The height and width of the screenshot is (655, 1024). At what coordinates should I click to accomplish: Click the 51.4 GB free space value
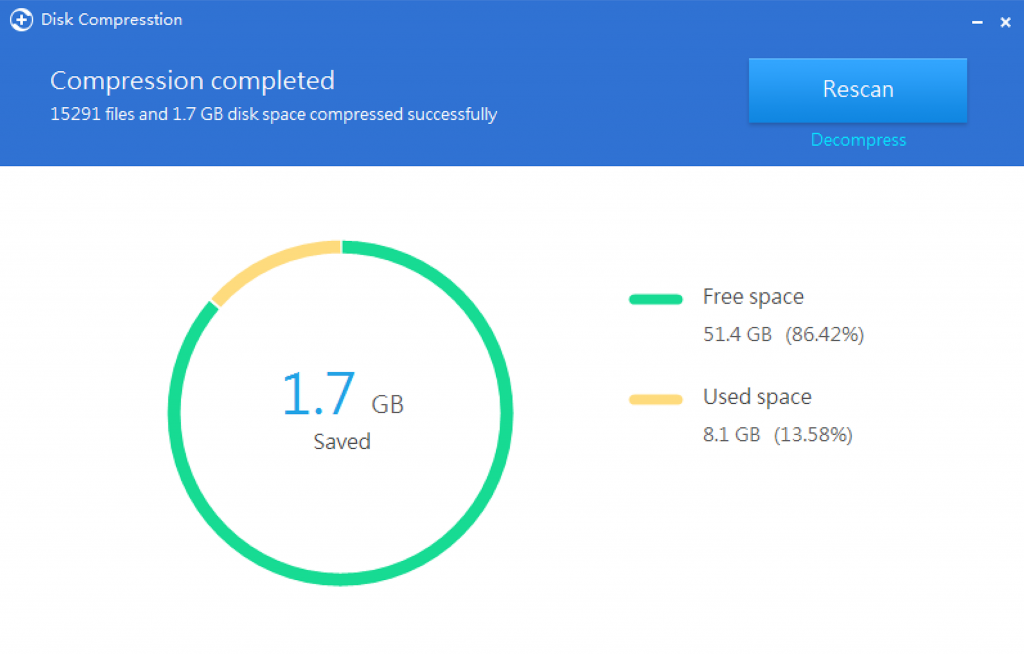click(x=737, y=334)
